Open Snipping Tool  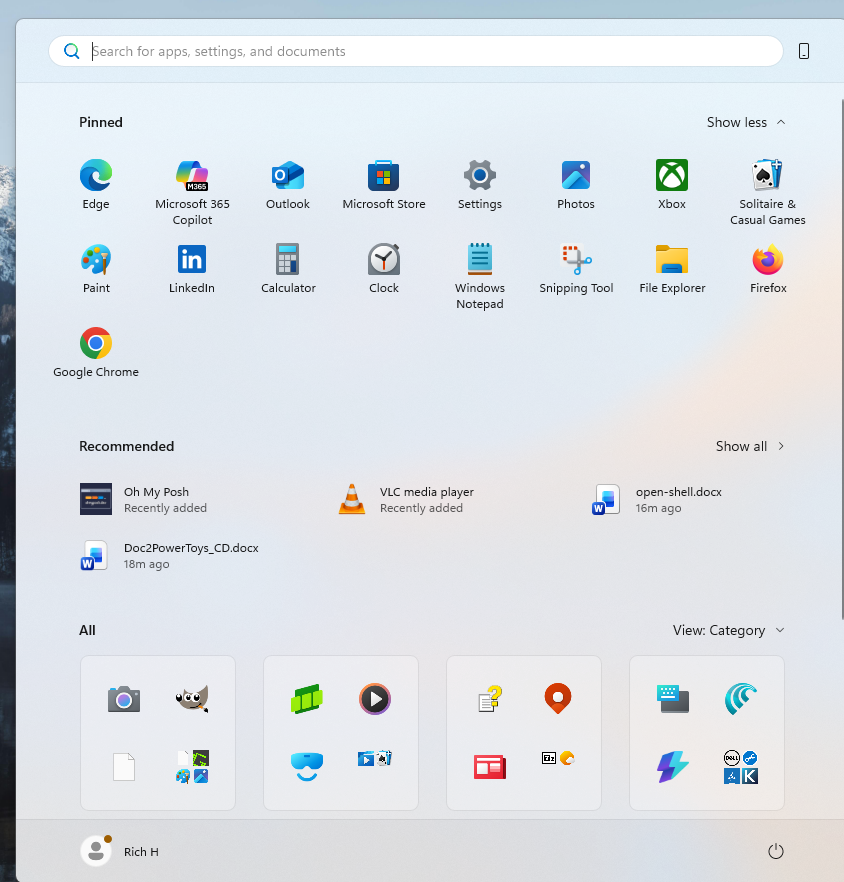(576, 269)
